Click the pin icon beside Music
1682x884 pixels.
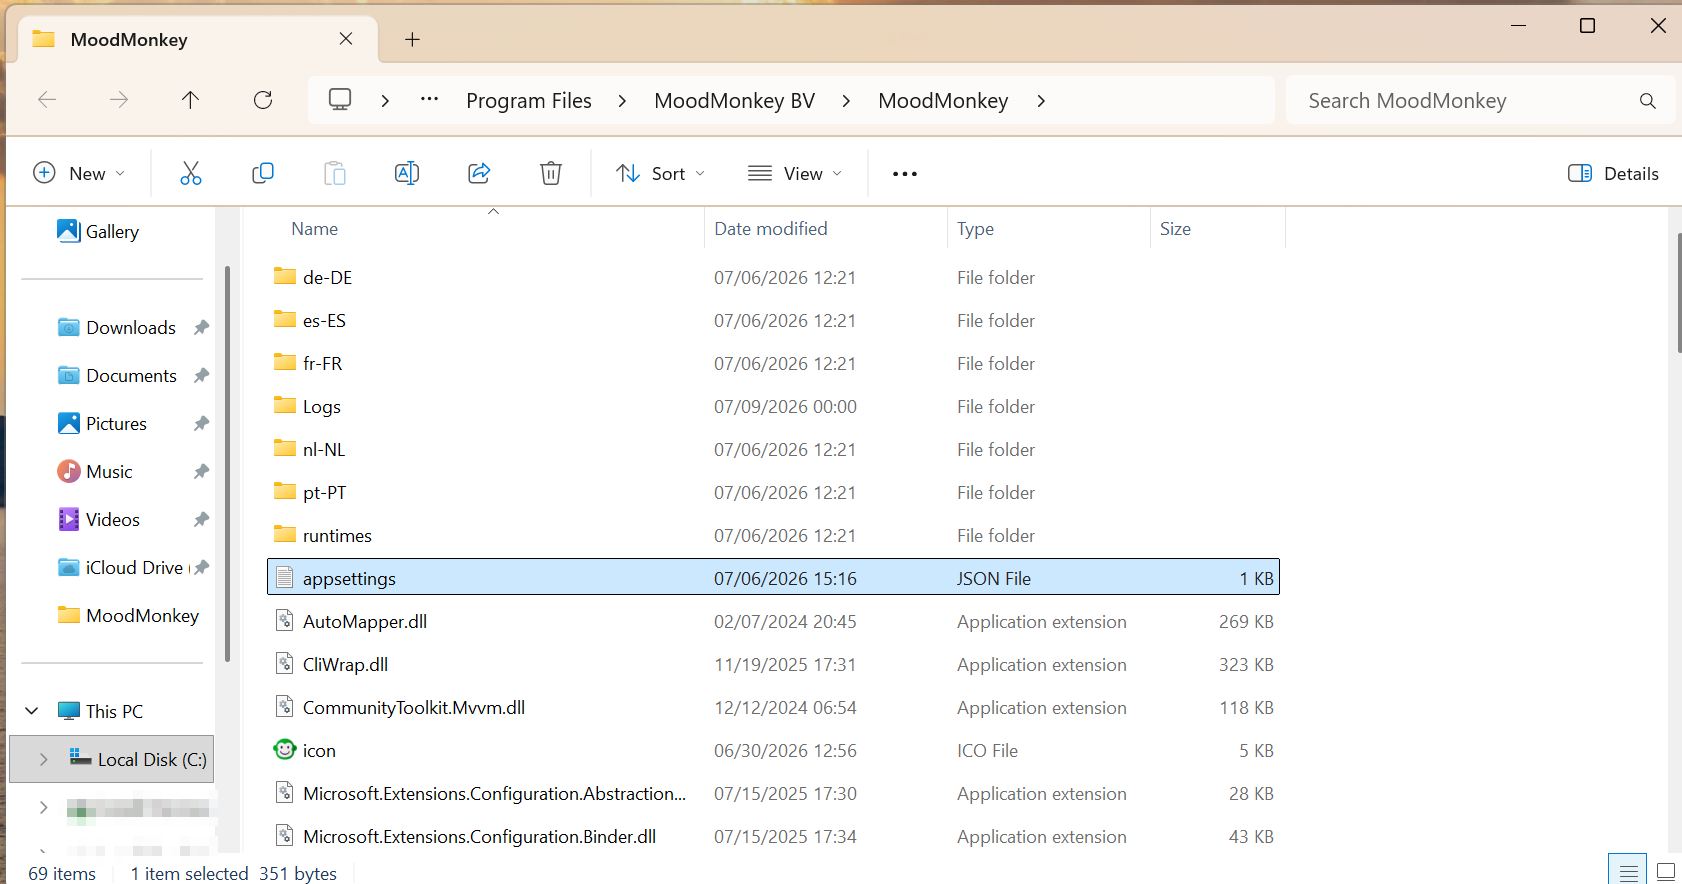201,471
